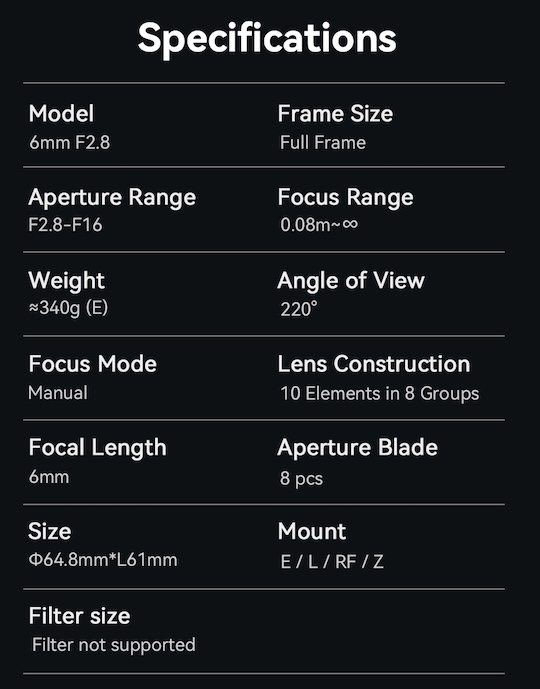This screenshot has width=540, height=689.
Task: Select the Lens Construction label
Action: [374, 364]
